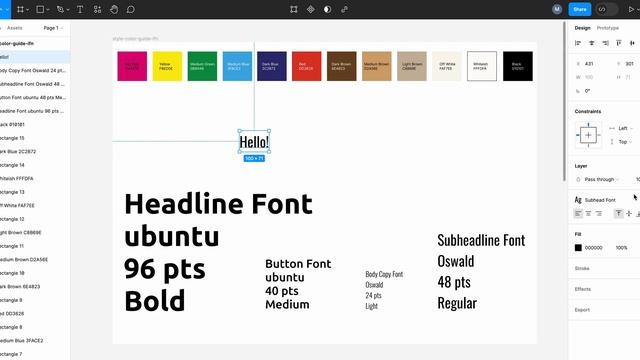640x360 pixels.
Task: Expand the Effects section
Action: [582, 289]
